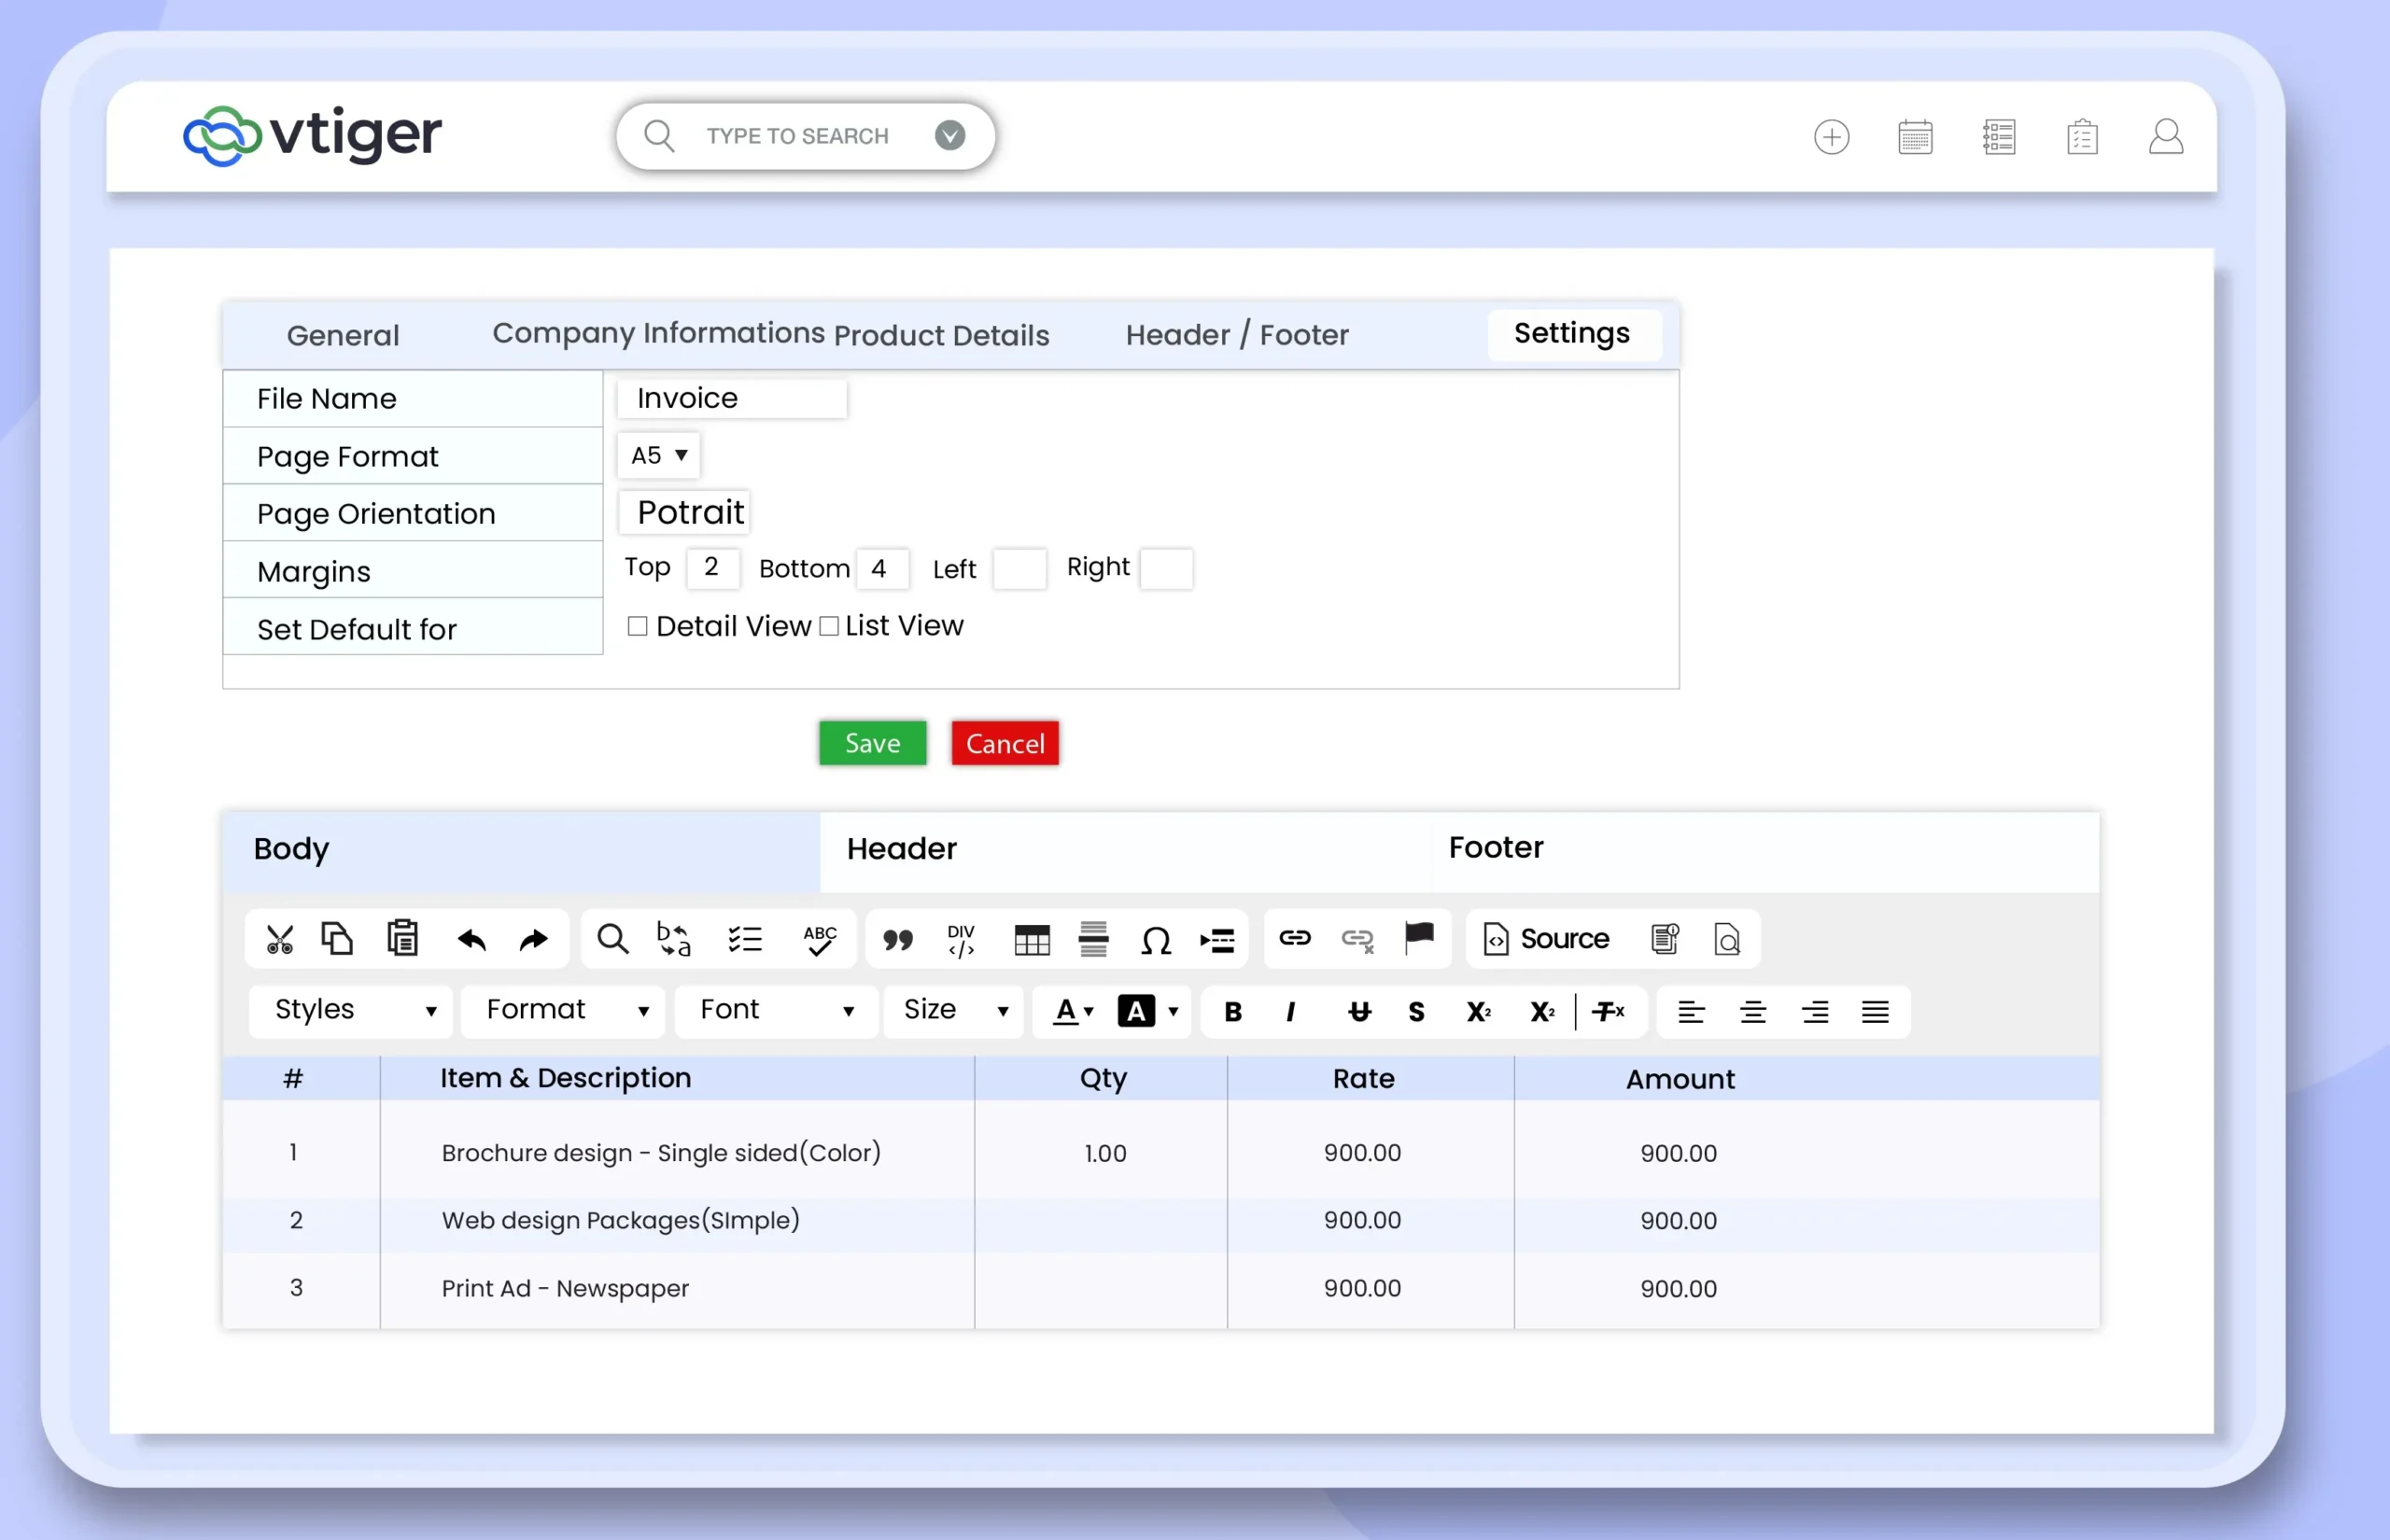Click the green Save button

point(872,743)
